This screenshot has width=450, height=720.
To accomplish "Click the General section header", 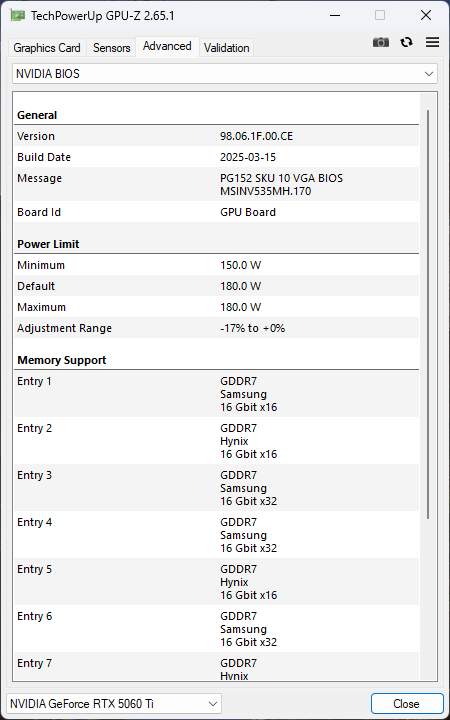I will point(37,115).
